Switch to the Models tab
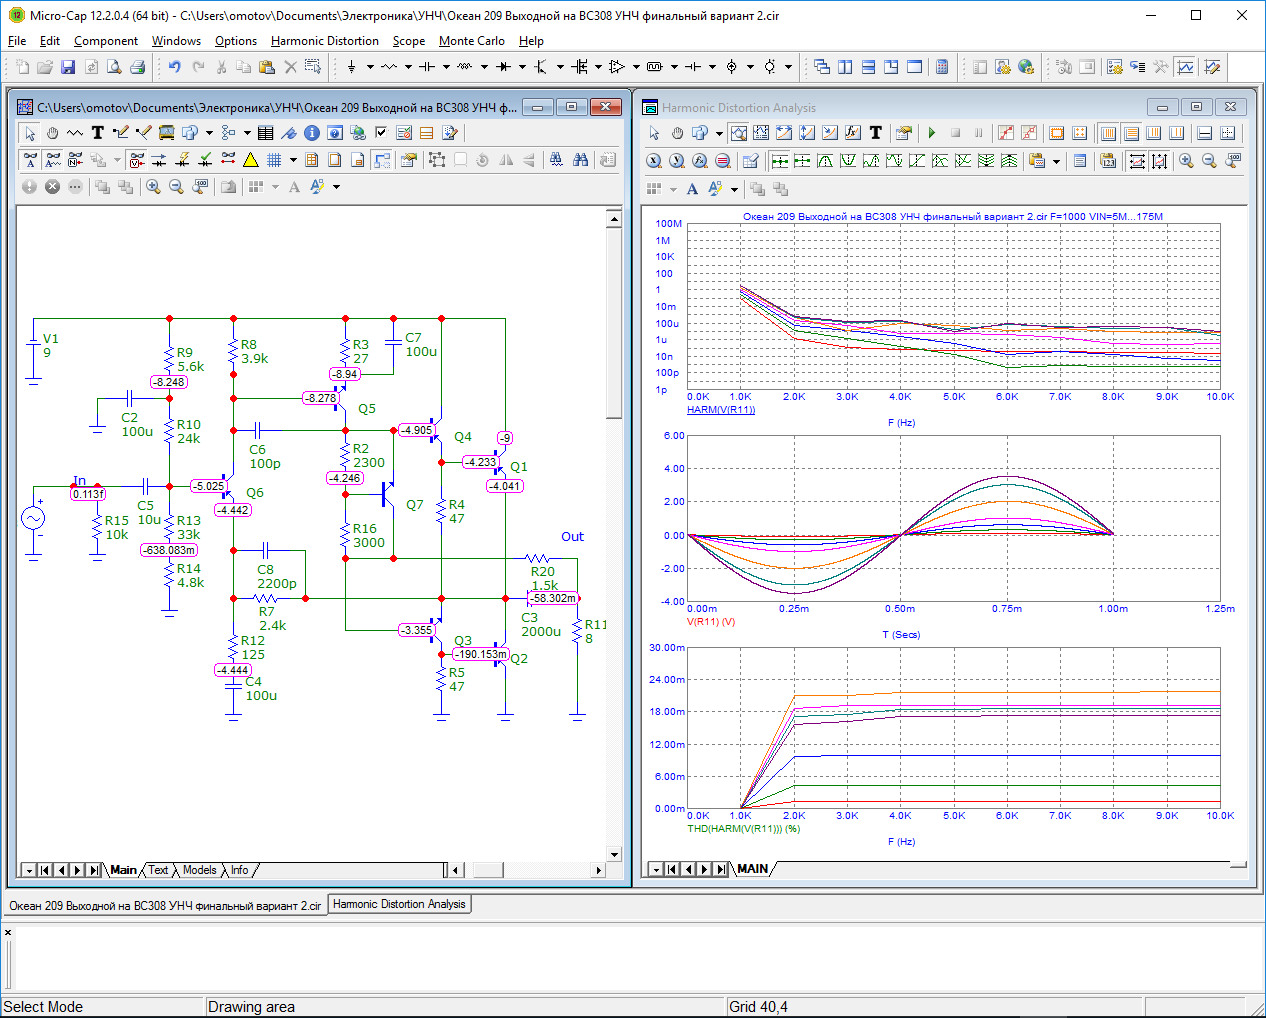1266x1018 pixels. [x=199, y=870]
